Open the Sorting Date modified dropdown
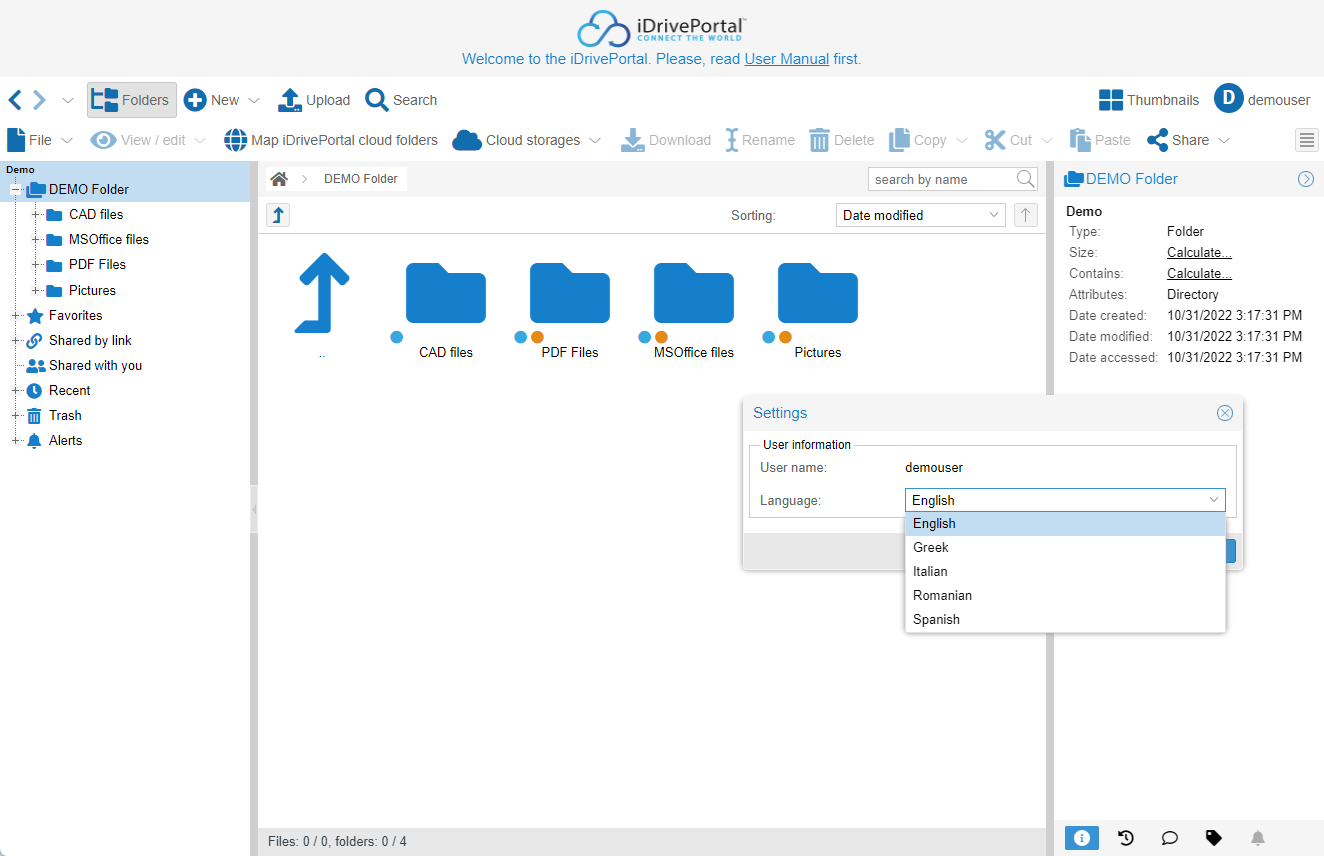 tap(920, 215)
